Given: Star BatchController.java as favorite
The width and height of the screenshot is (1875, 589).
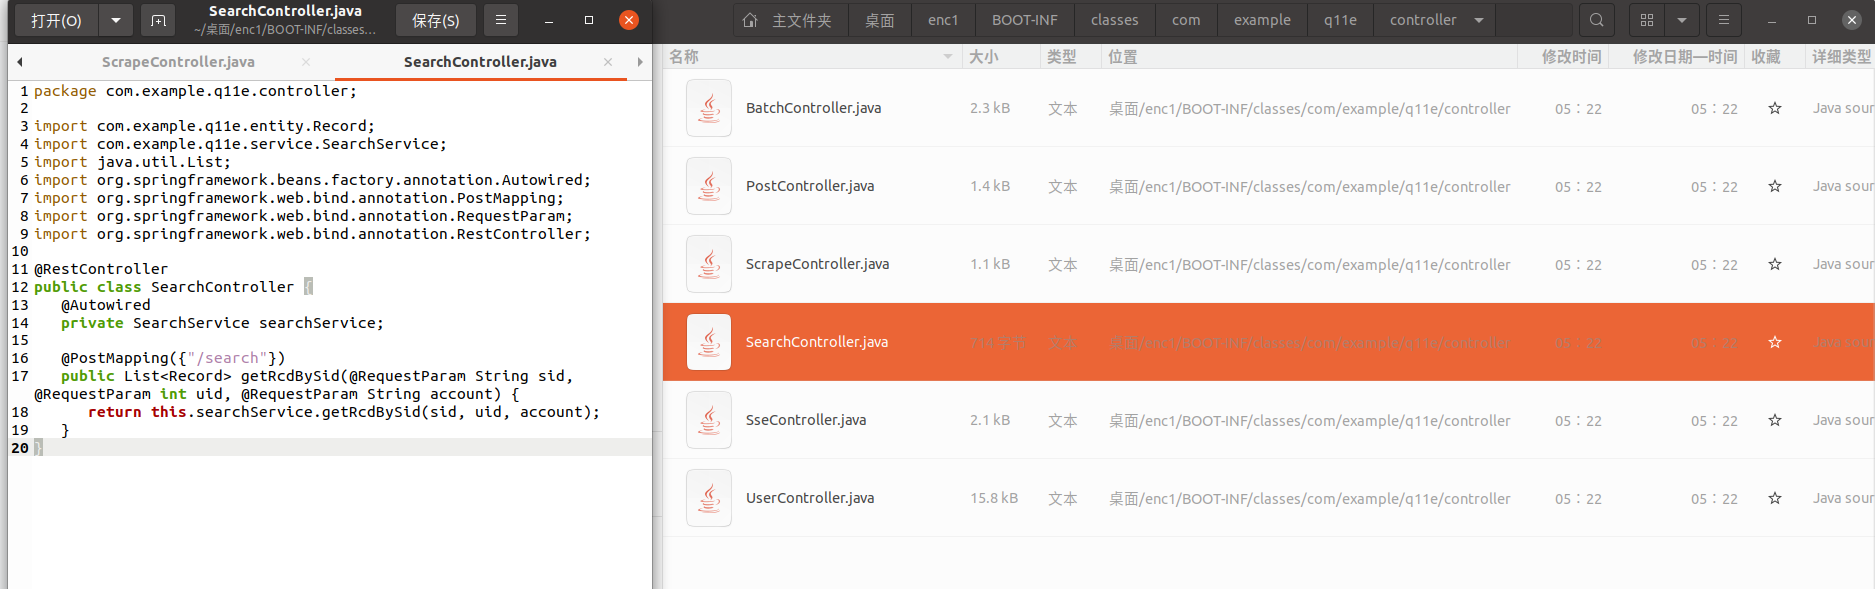Looking at the screenshot, I should pos(1775,108).
